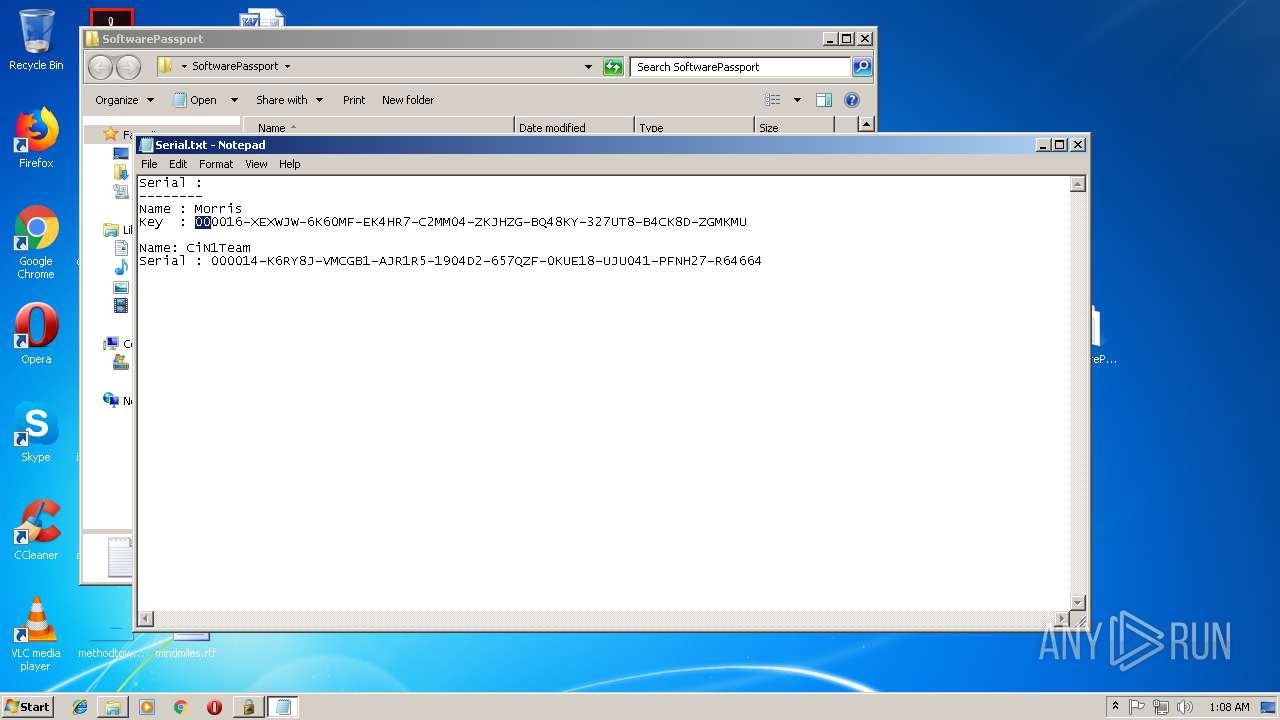Click the CiN1Team serial line in Notepad
The width and height of the screenshot is (1280, 720).
(x=450, y=261)
